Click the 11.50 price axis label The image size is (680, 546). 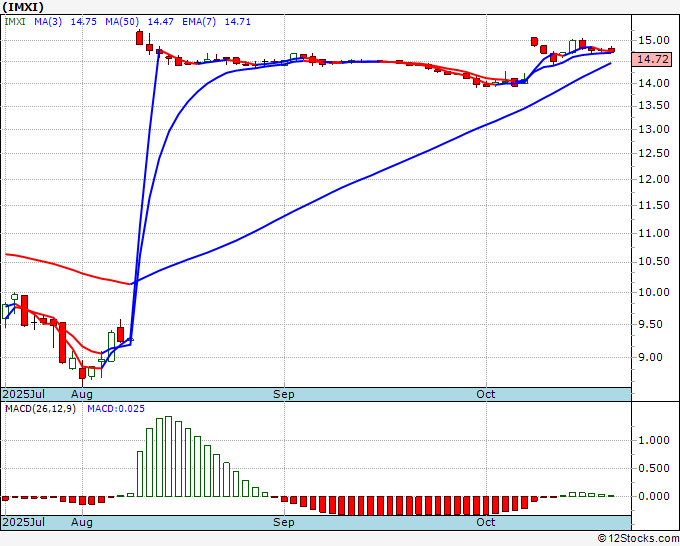[x=654, y=205]
